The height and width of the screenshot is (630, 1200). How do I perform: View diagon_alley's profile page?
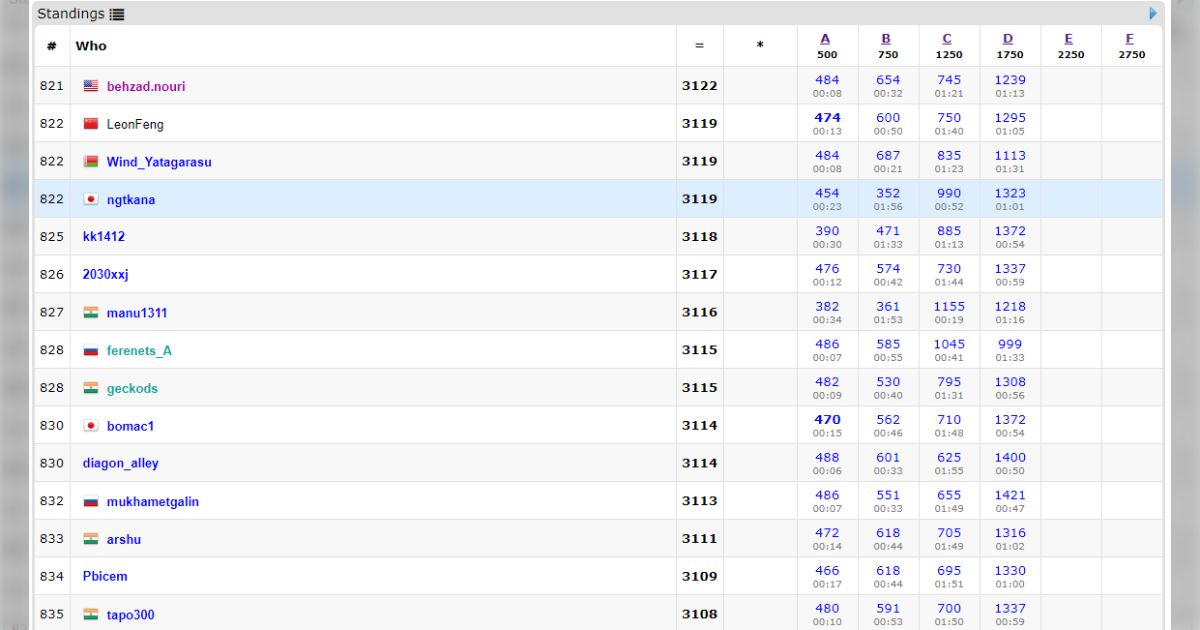120,463
